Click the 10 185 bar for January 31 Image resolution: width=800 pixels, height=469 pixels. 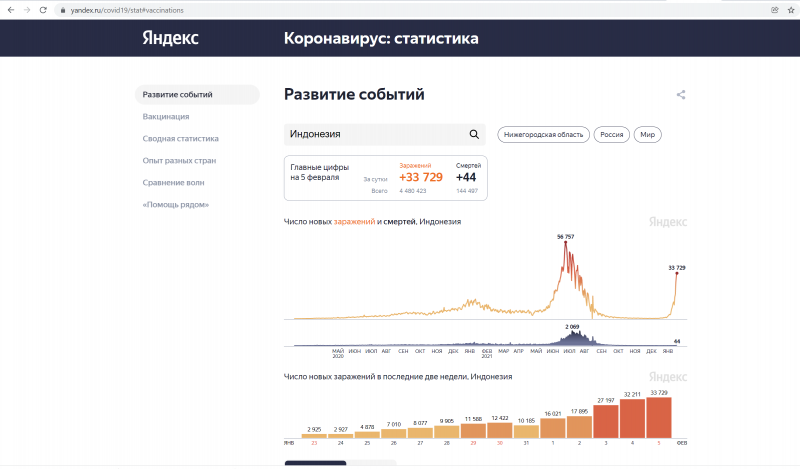[x=526, y=432]
